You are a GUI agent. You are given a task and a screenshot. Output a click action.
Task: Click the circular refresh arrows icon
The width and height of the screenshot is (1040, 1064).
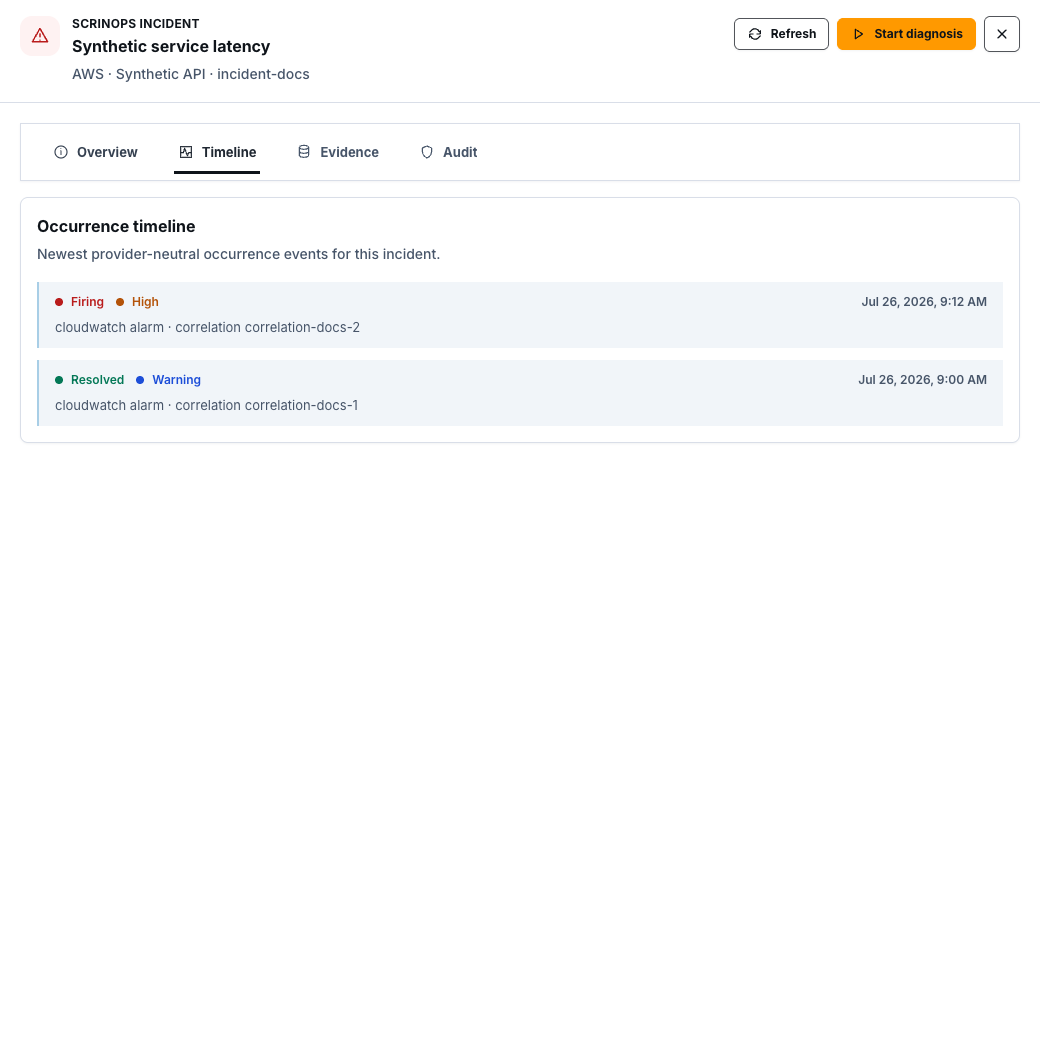tap(755, 34)
